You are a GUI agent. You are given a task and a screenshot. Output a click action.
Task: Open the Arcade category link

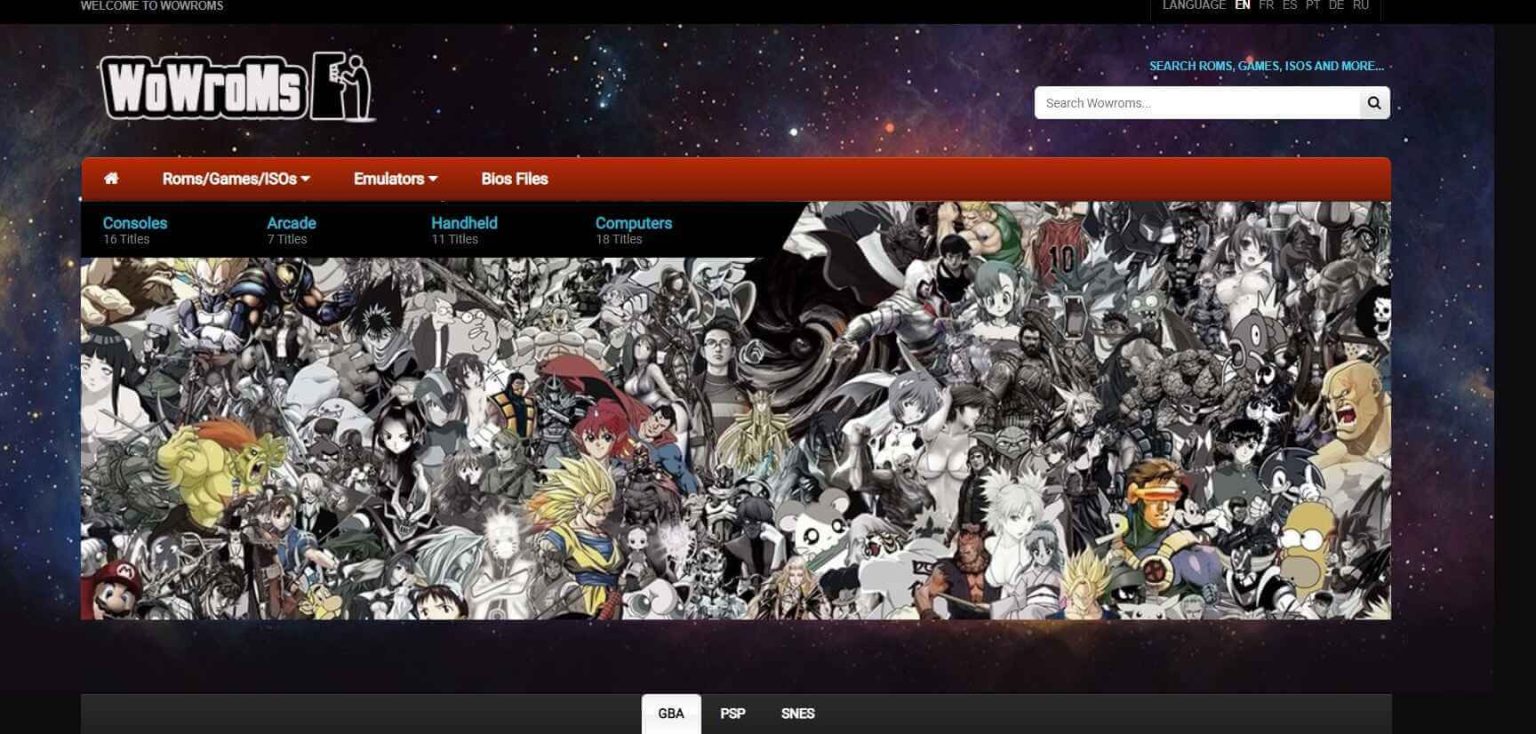[291, 223]
